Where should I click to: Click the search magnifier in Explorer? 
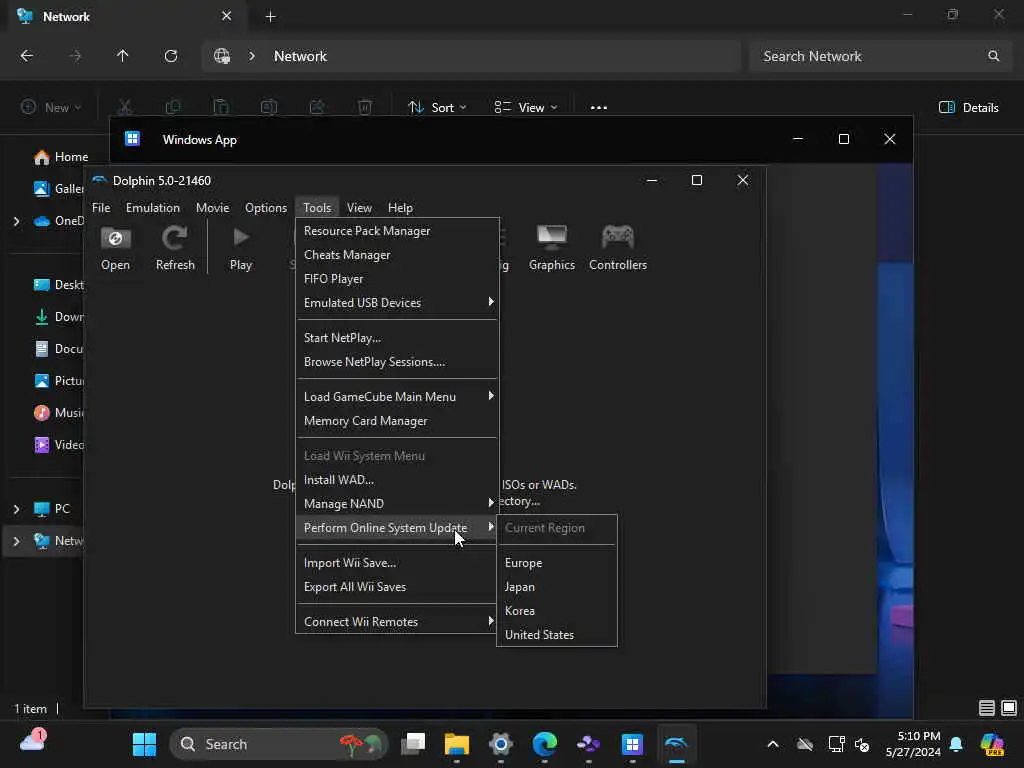993,56
